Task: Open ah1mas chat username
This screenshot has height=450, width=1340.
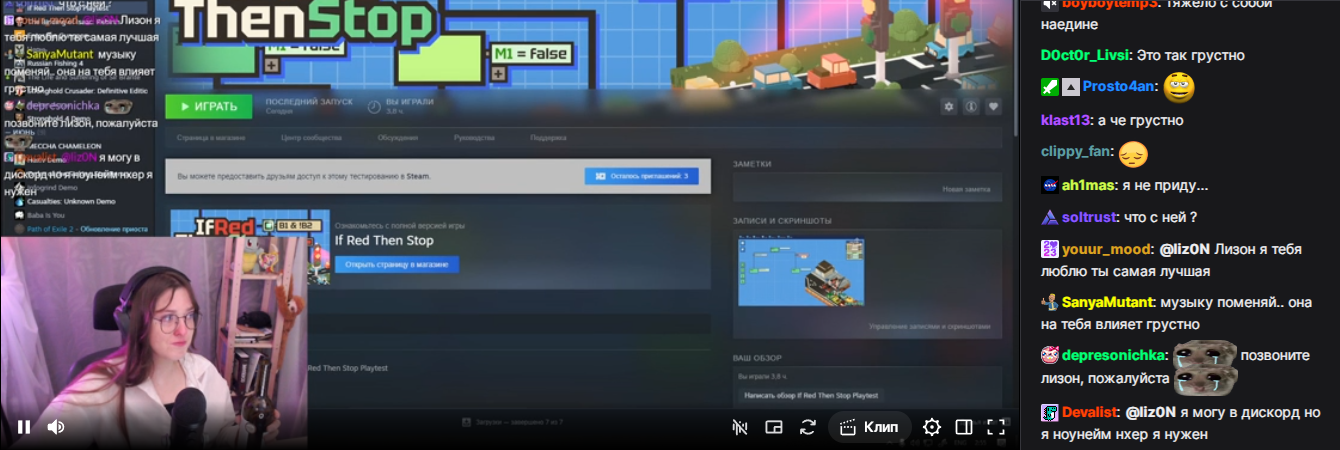Action: point(1089,186)
